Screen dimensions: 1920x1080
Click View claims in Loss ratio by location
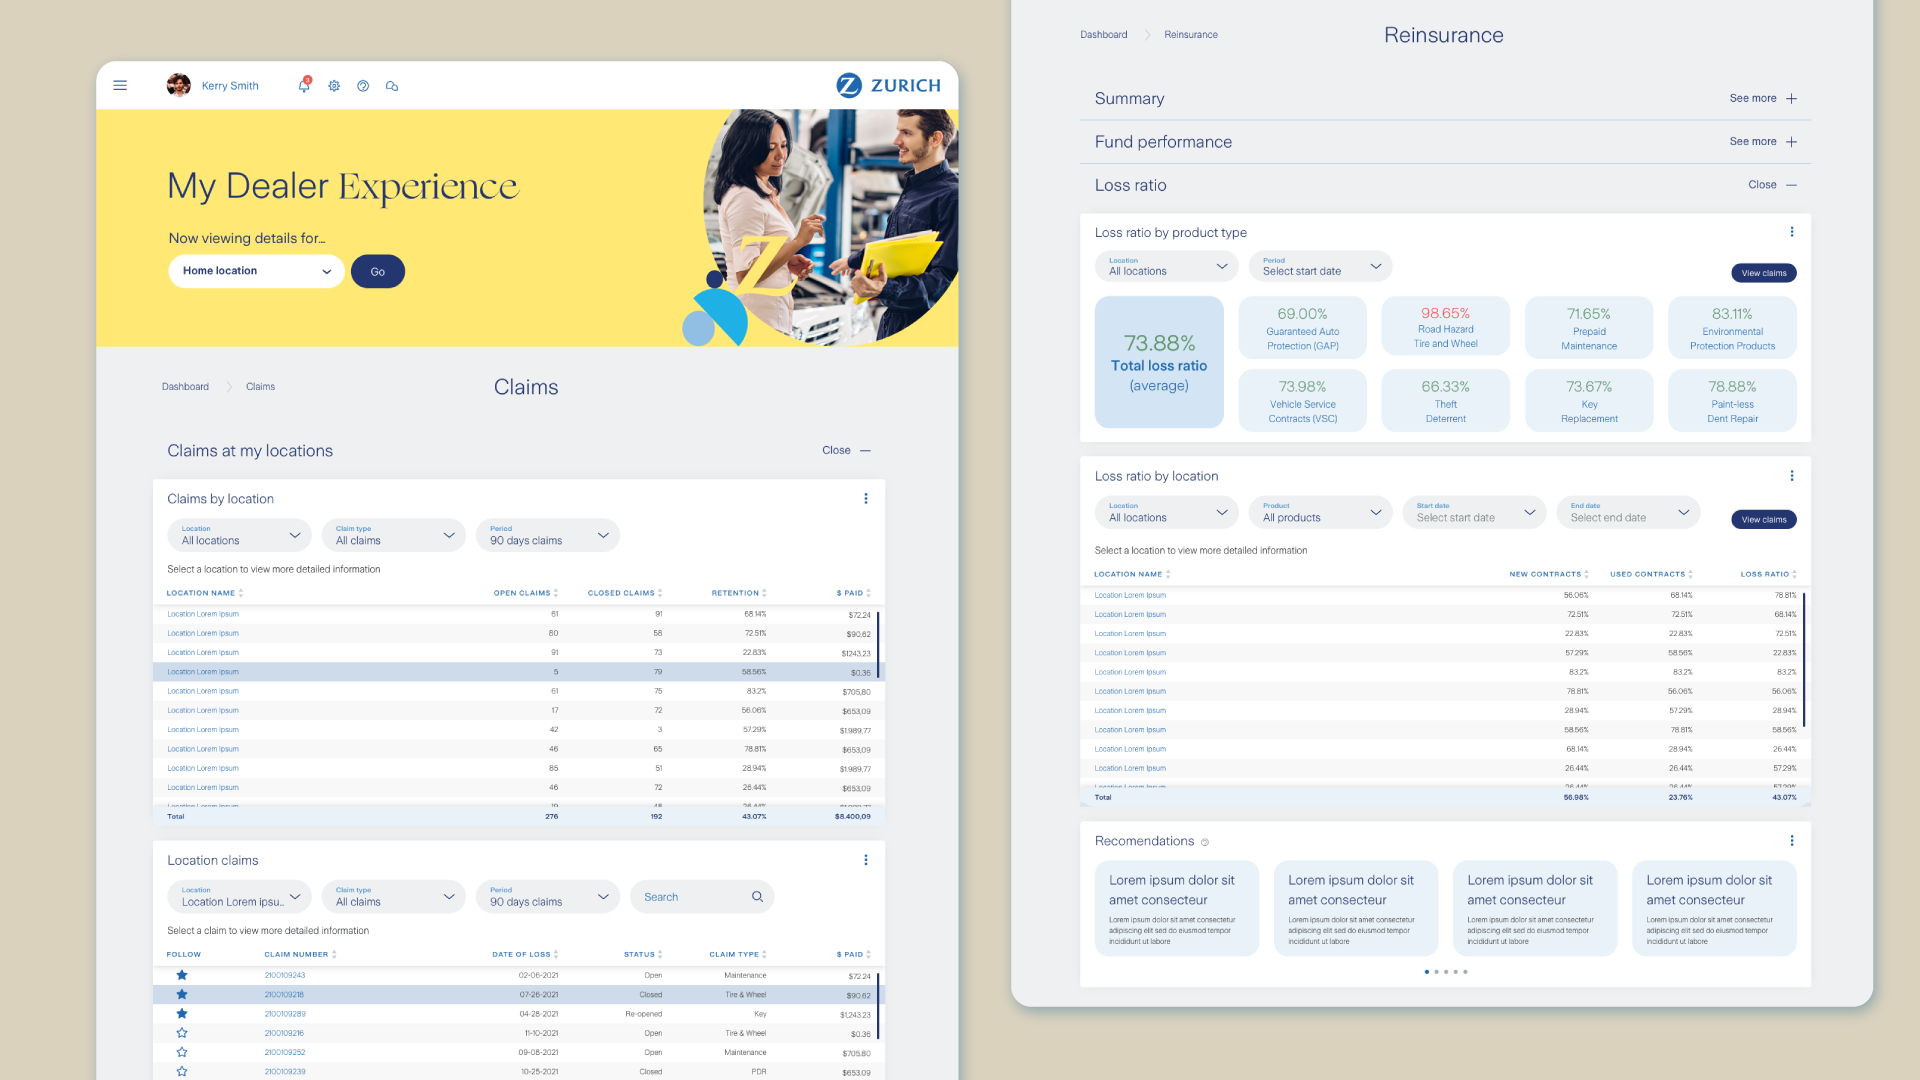pos(1763,519)
